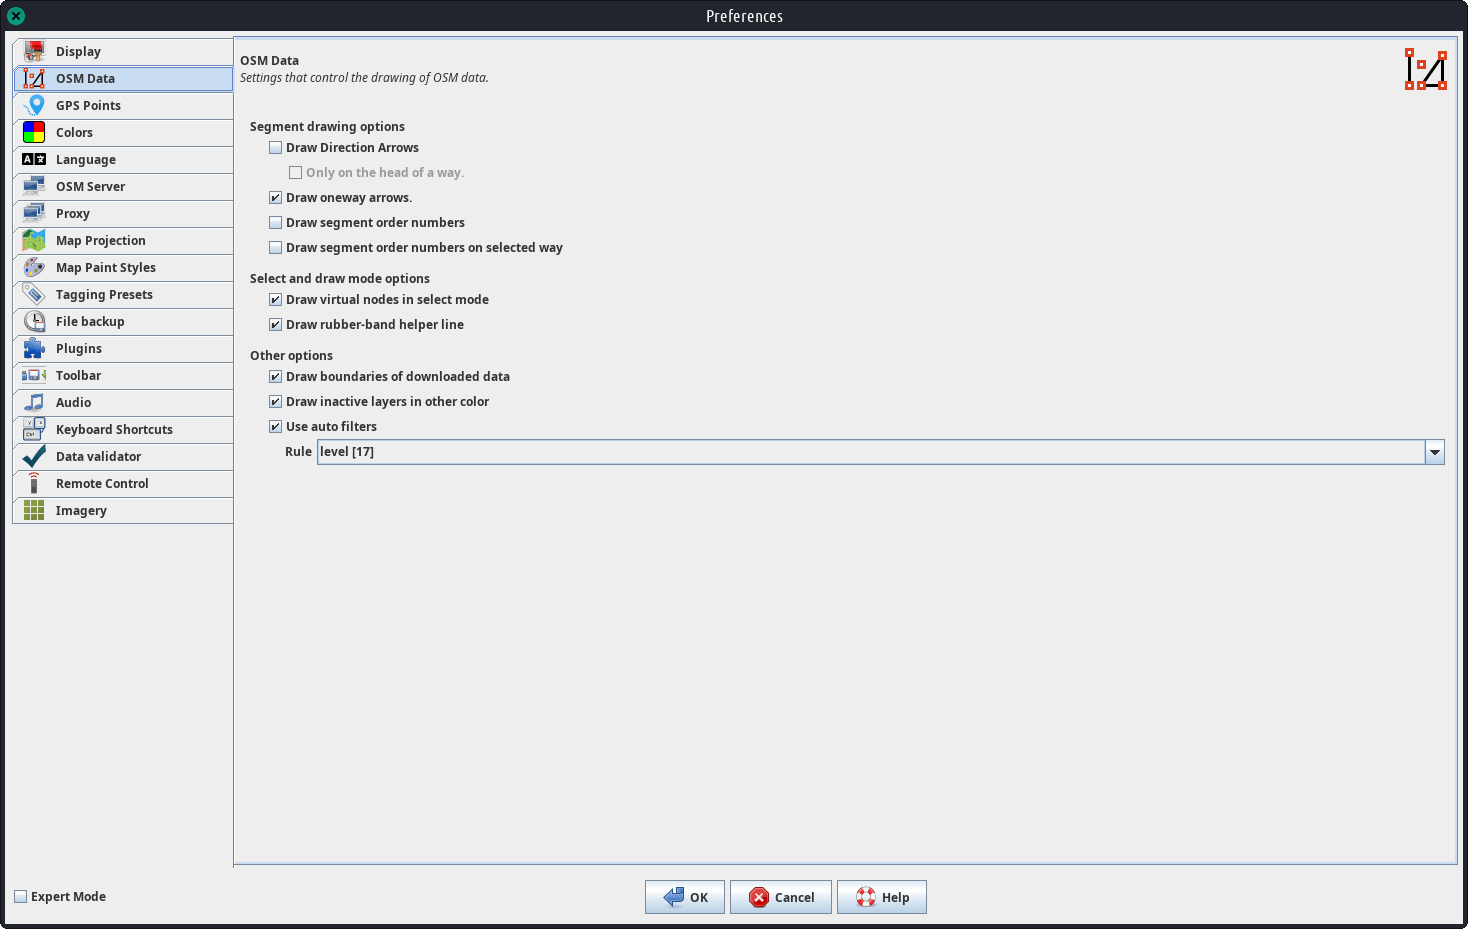Click the Map Projection map icon

click(x=34, y=240)
